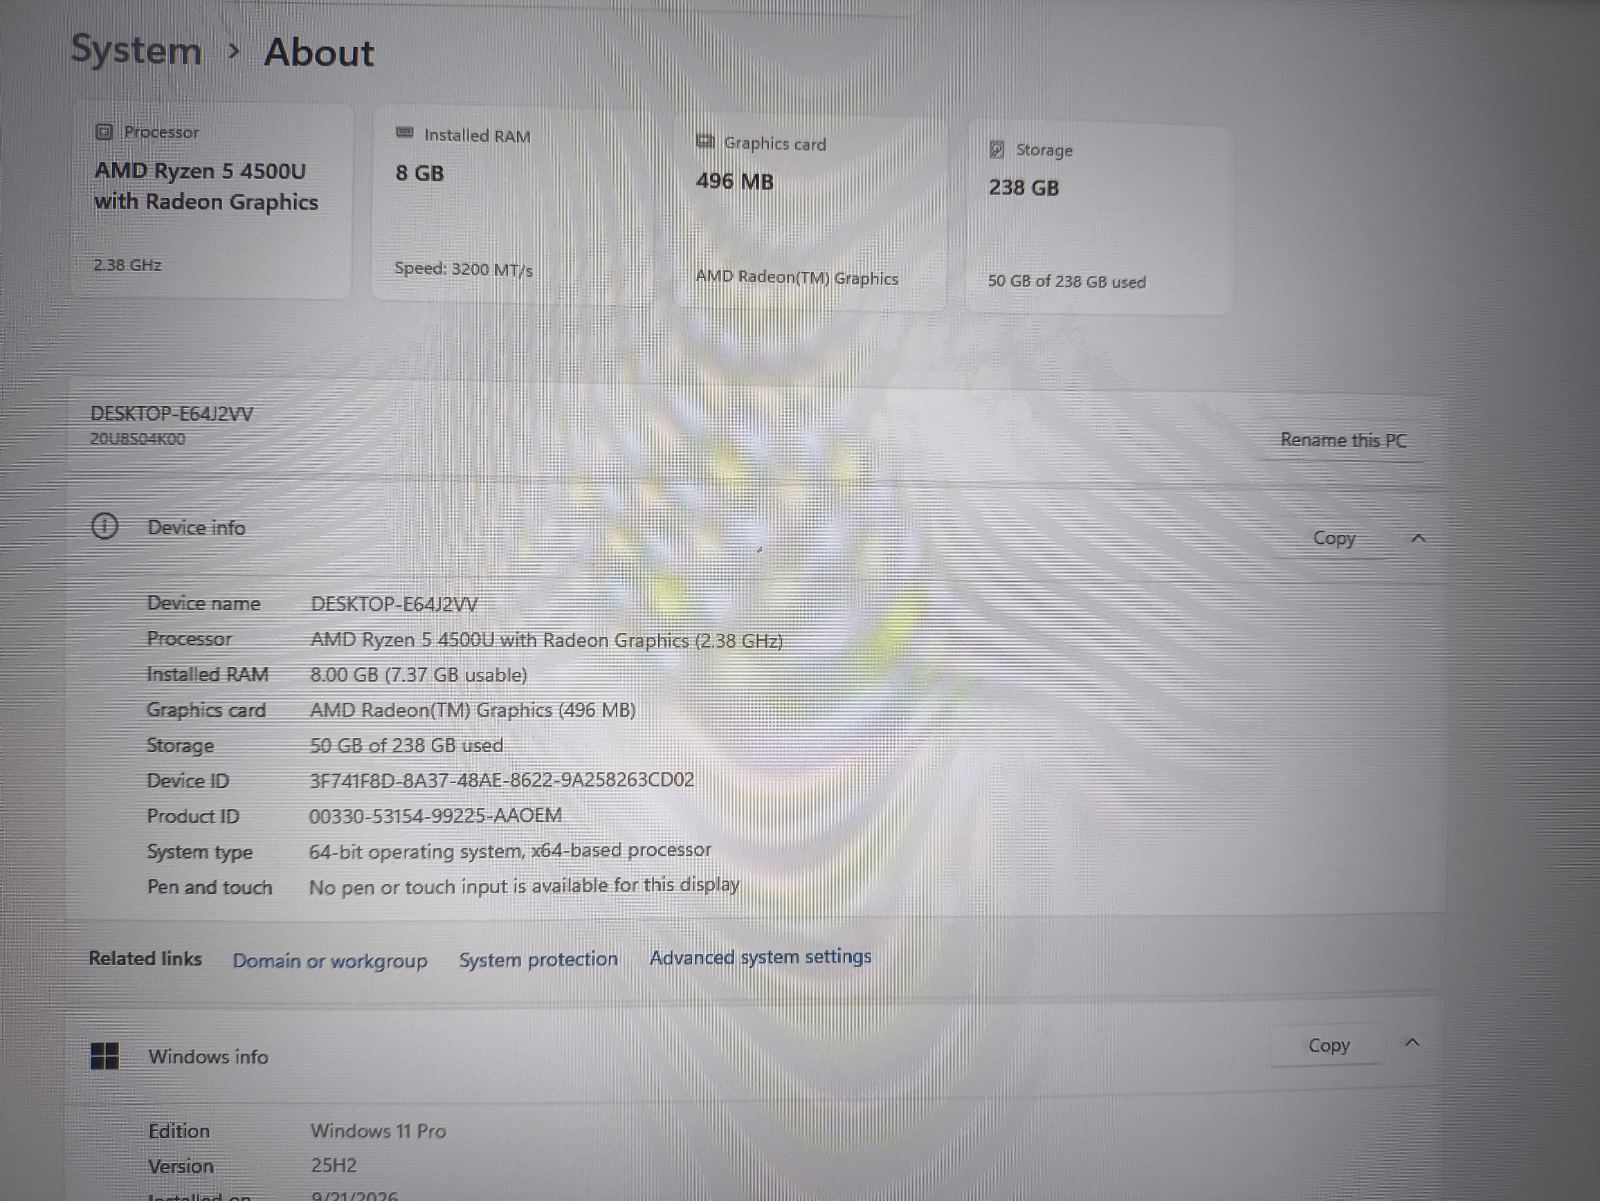Click the 20UBS04K00 model text
Screen dimensions: 1600x1201
point(138,439)
